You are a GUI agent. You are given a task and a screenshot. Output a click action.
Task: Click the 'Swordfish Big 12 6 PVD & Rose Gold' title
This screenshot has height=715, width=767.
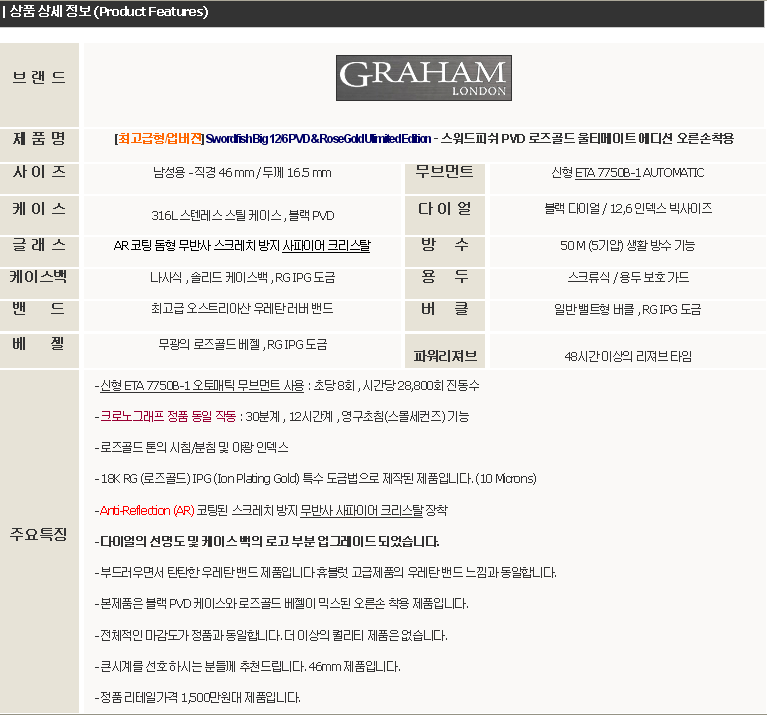[318, 139]
